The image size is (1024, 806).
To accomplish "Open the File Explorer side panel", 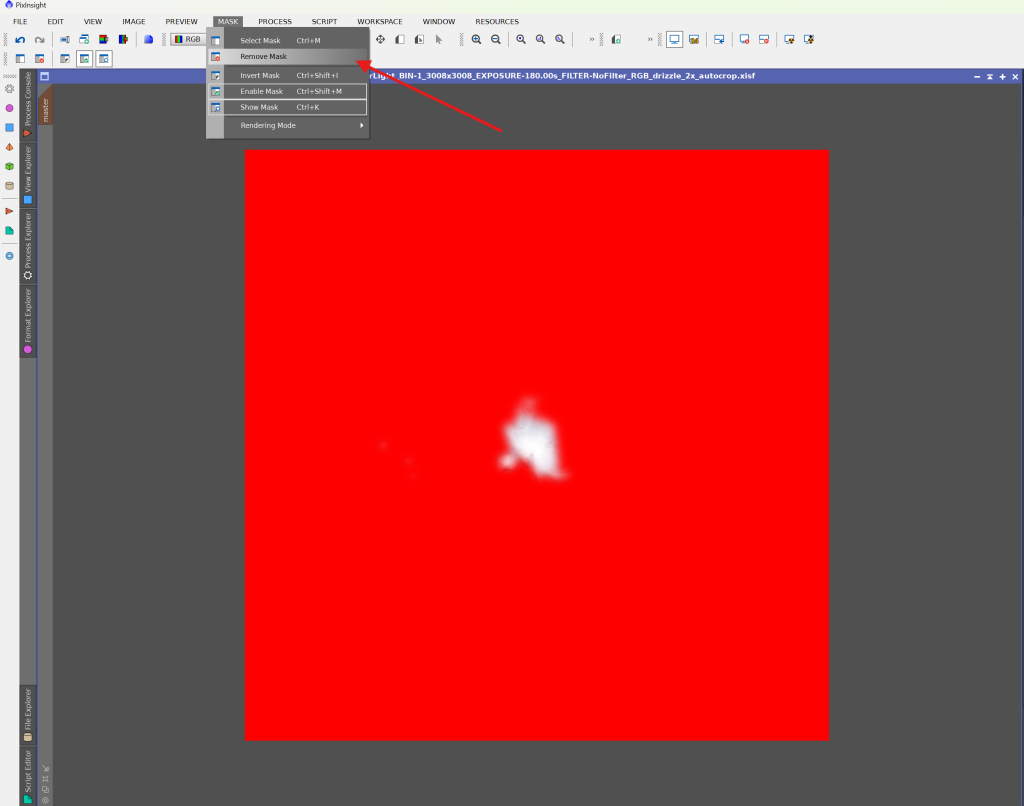I will pyautogui.click(x=28, y=714).
